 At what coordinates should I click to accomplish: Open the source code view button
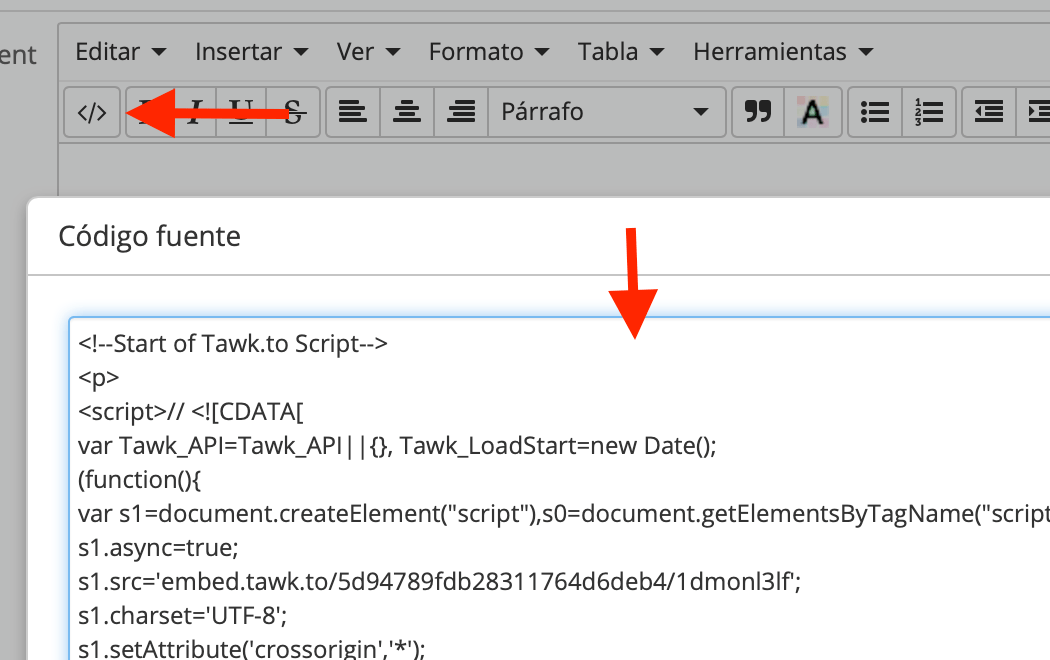pyautogui.click(x=92, y=112)
